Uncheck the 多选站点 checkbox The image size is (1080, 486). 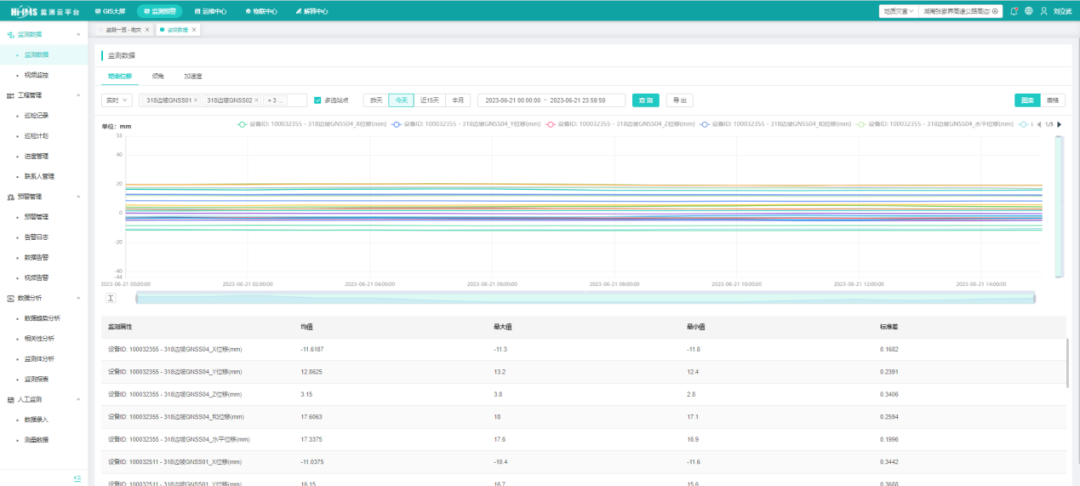[318, 100]
